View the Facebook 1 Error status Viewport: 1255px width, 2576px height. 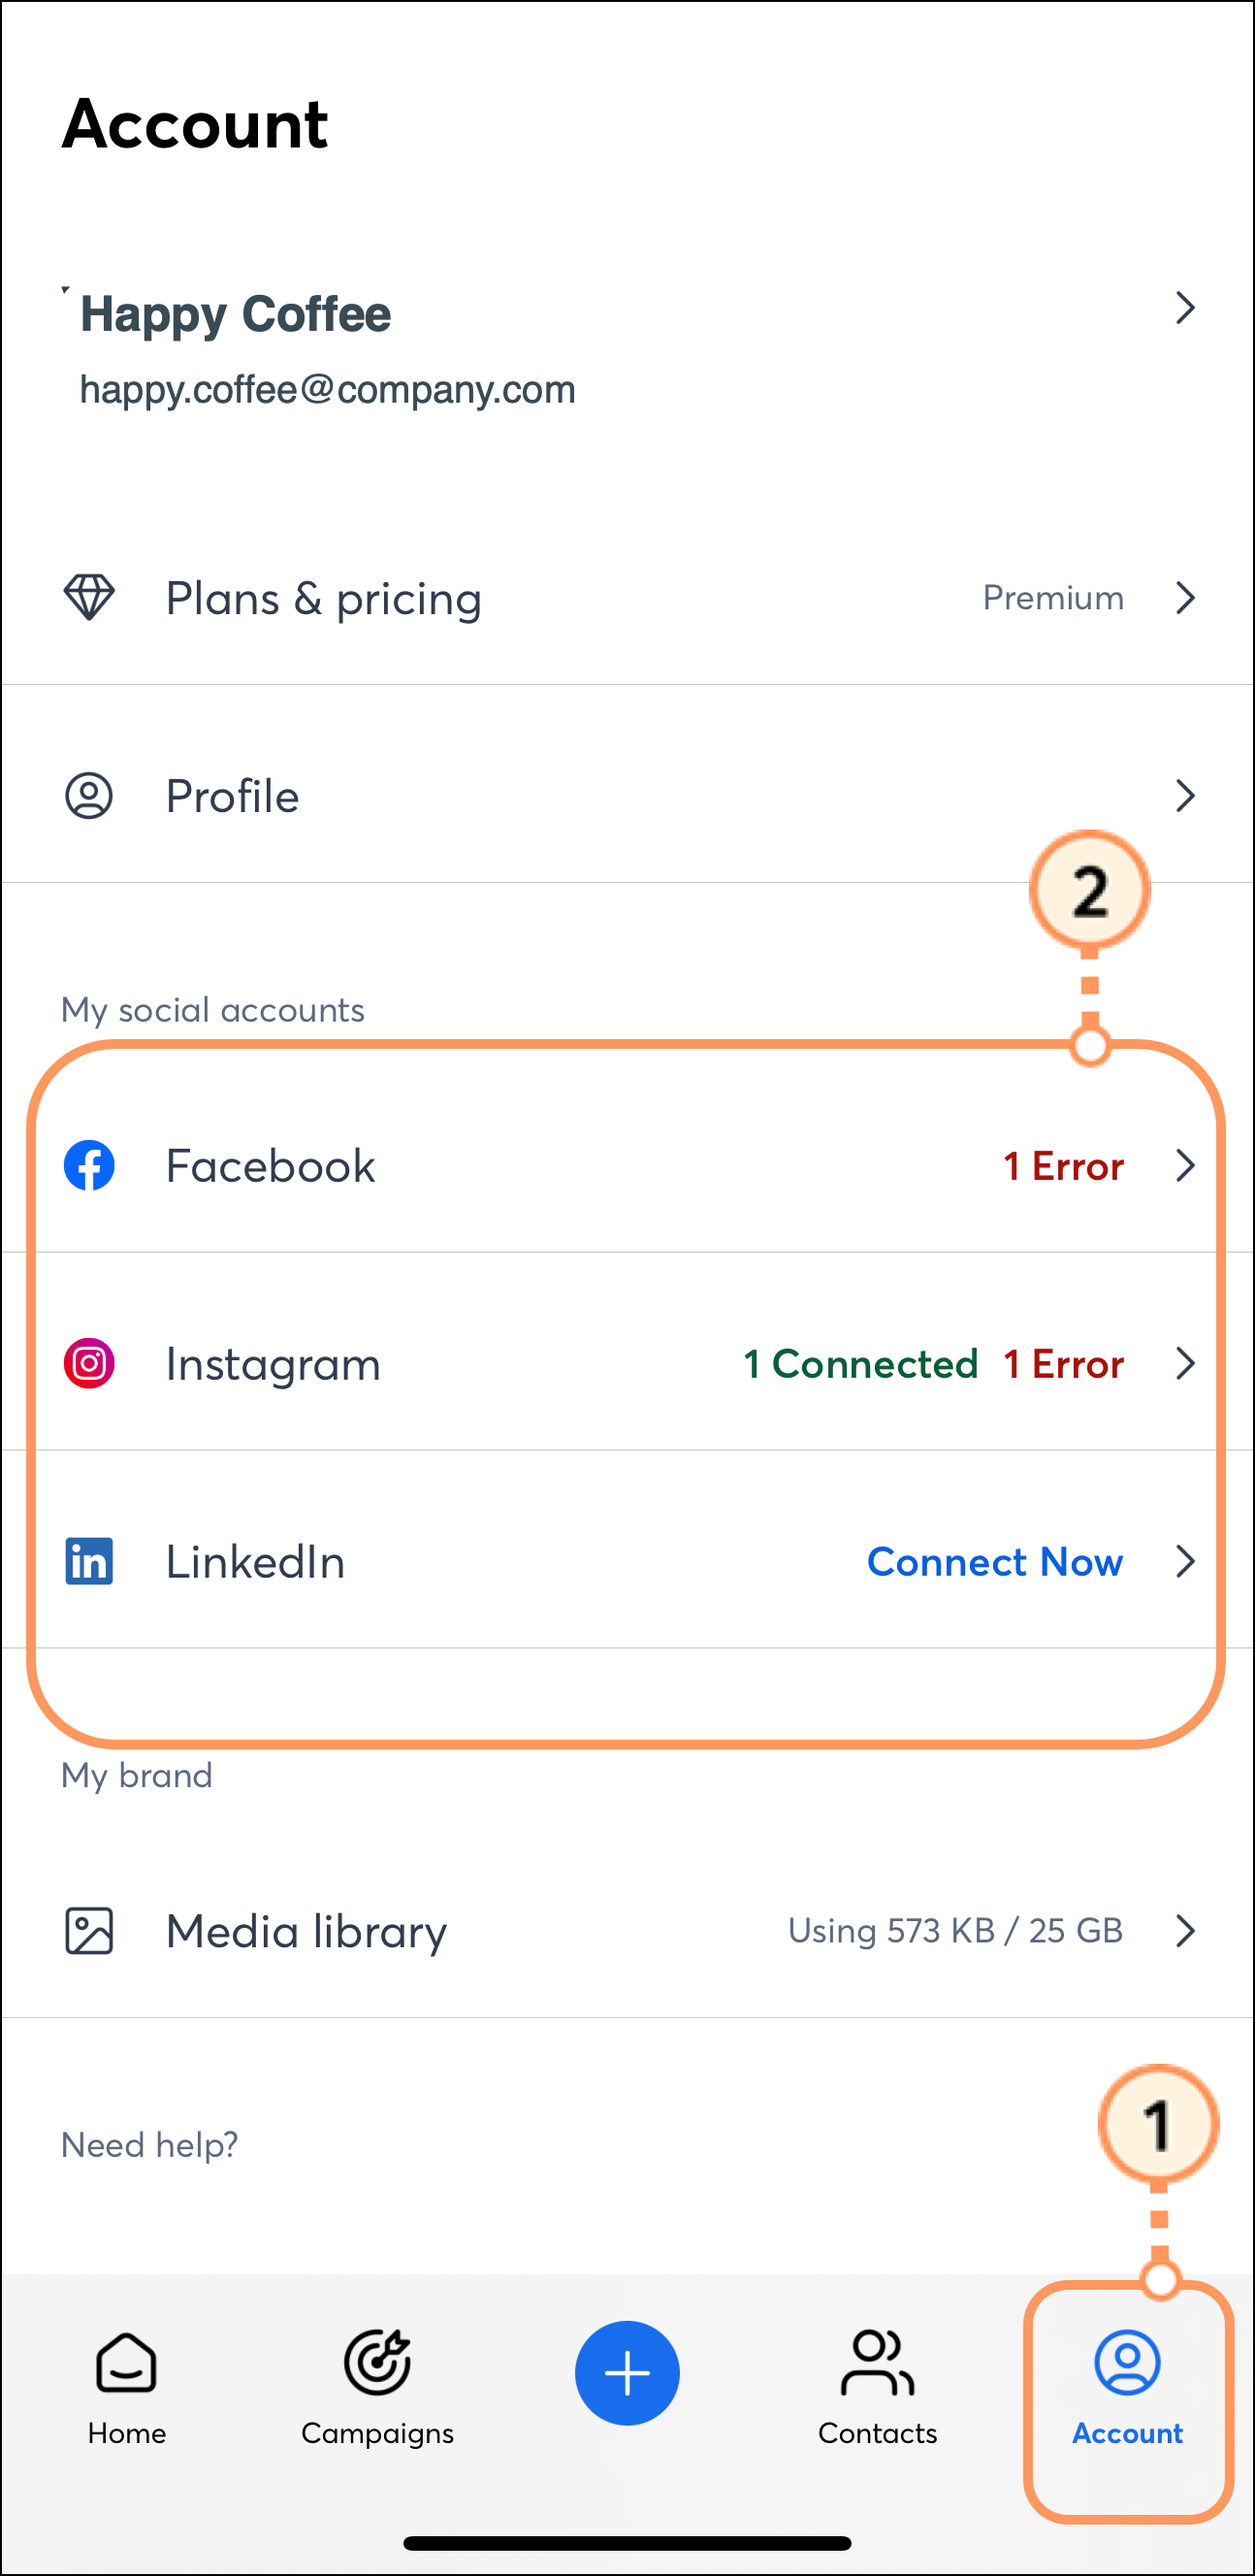click(x=1063, y=1166)
